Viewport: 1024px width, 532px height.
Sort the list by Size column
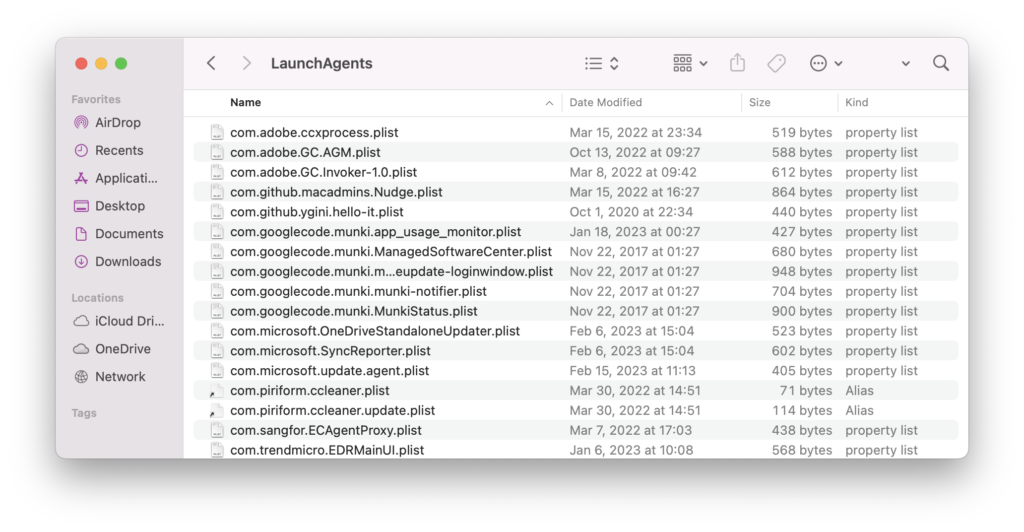[x=760, y=102]
